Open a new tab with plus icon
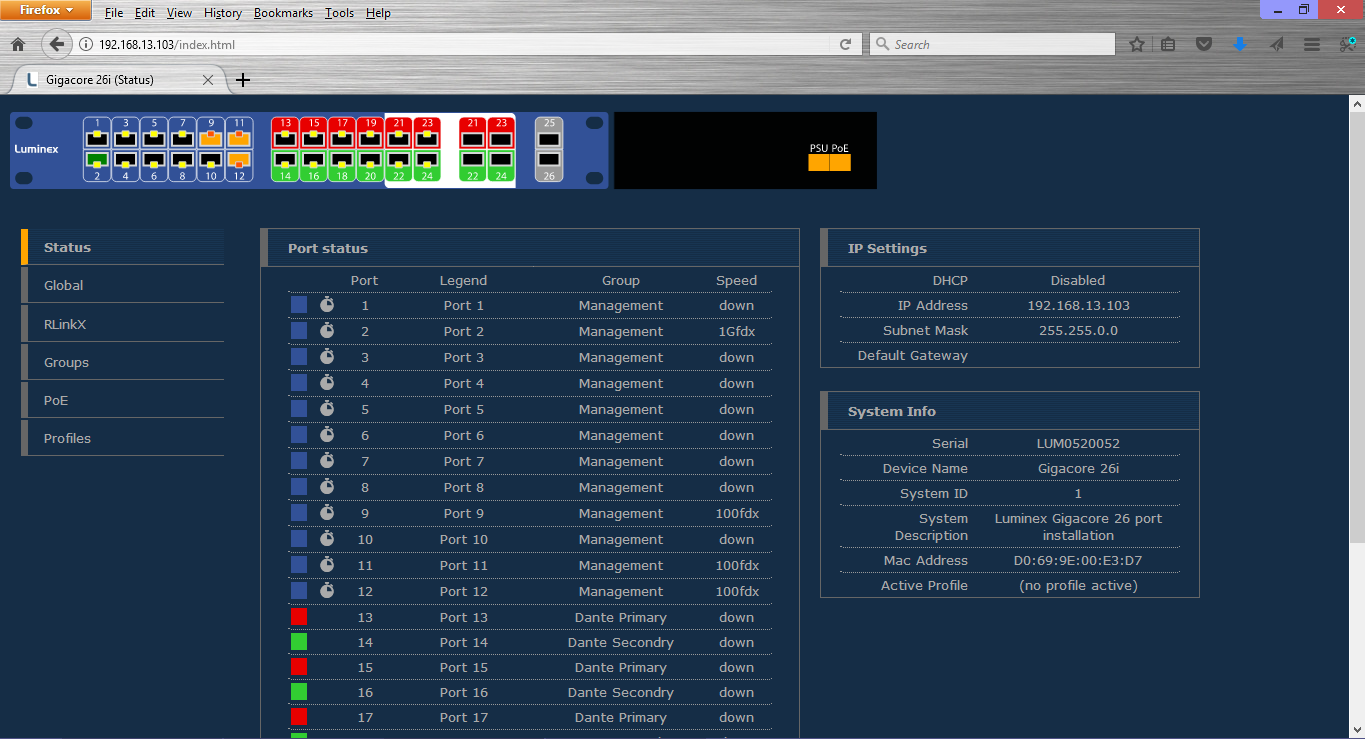The width and height of the screenshot is (1365, 739). pos(242,80)
